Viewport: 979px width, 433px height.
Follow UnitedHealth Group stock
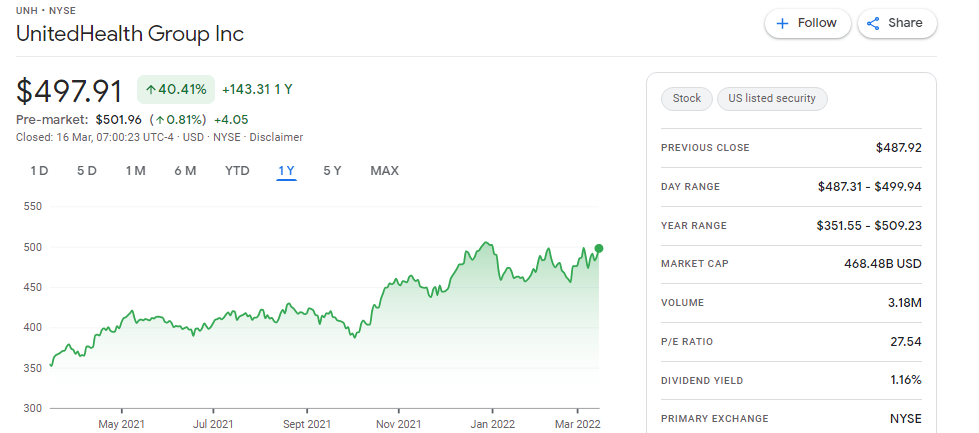808,24
